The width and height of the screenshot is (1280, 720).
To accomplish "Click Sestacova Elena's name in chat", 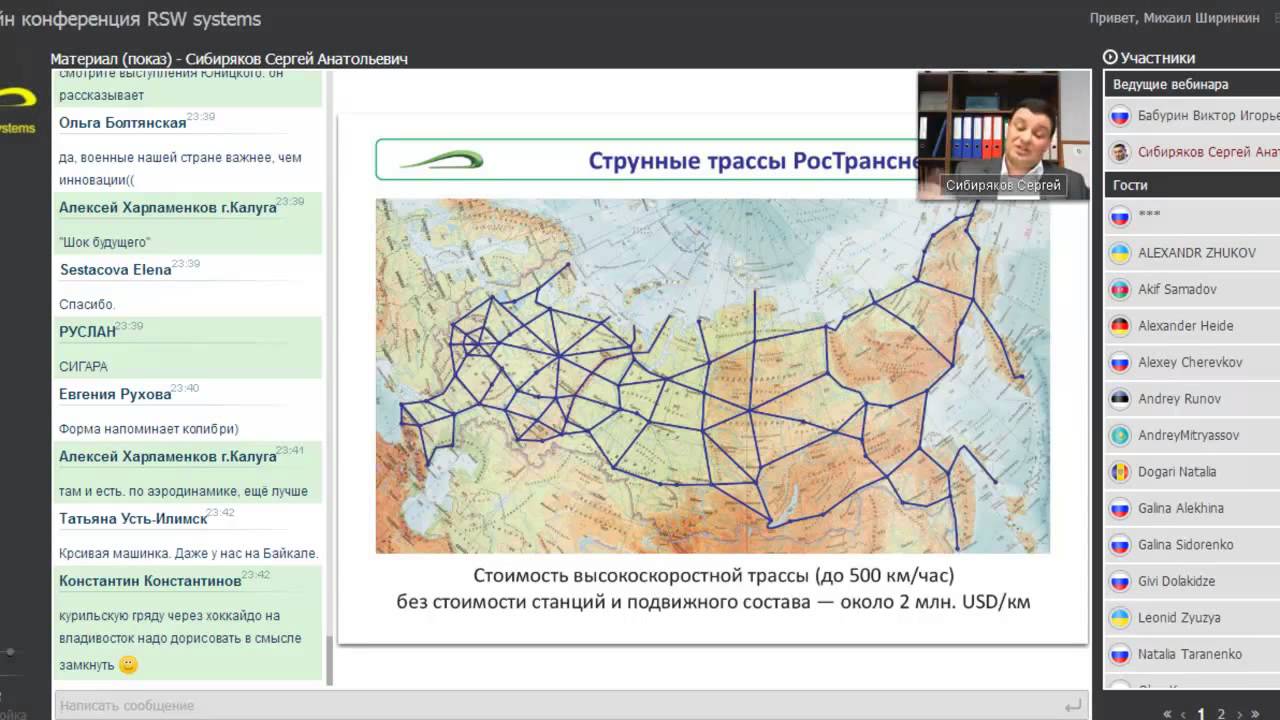I will [116, 270].
